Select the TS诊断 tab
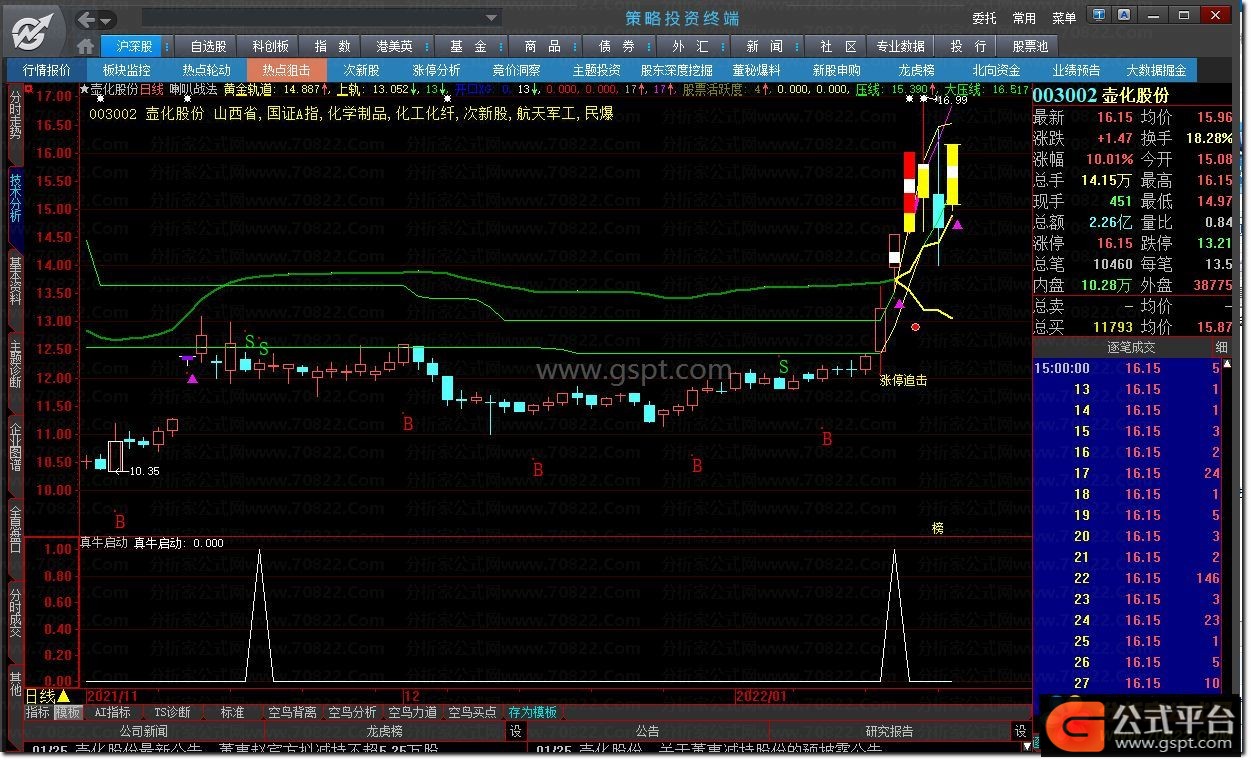The image size is (1251, 760). (x=172, y=712)
